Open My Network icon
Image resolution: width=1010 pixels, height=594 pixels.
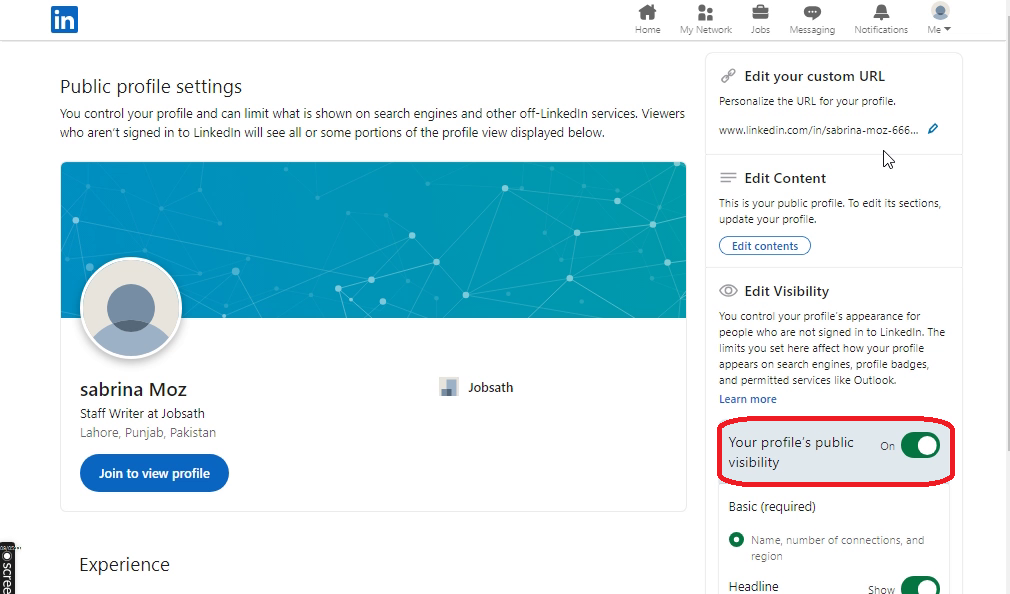(705, 13)
